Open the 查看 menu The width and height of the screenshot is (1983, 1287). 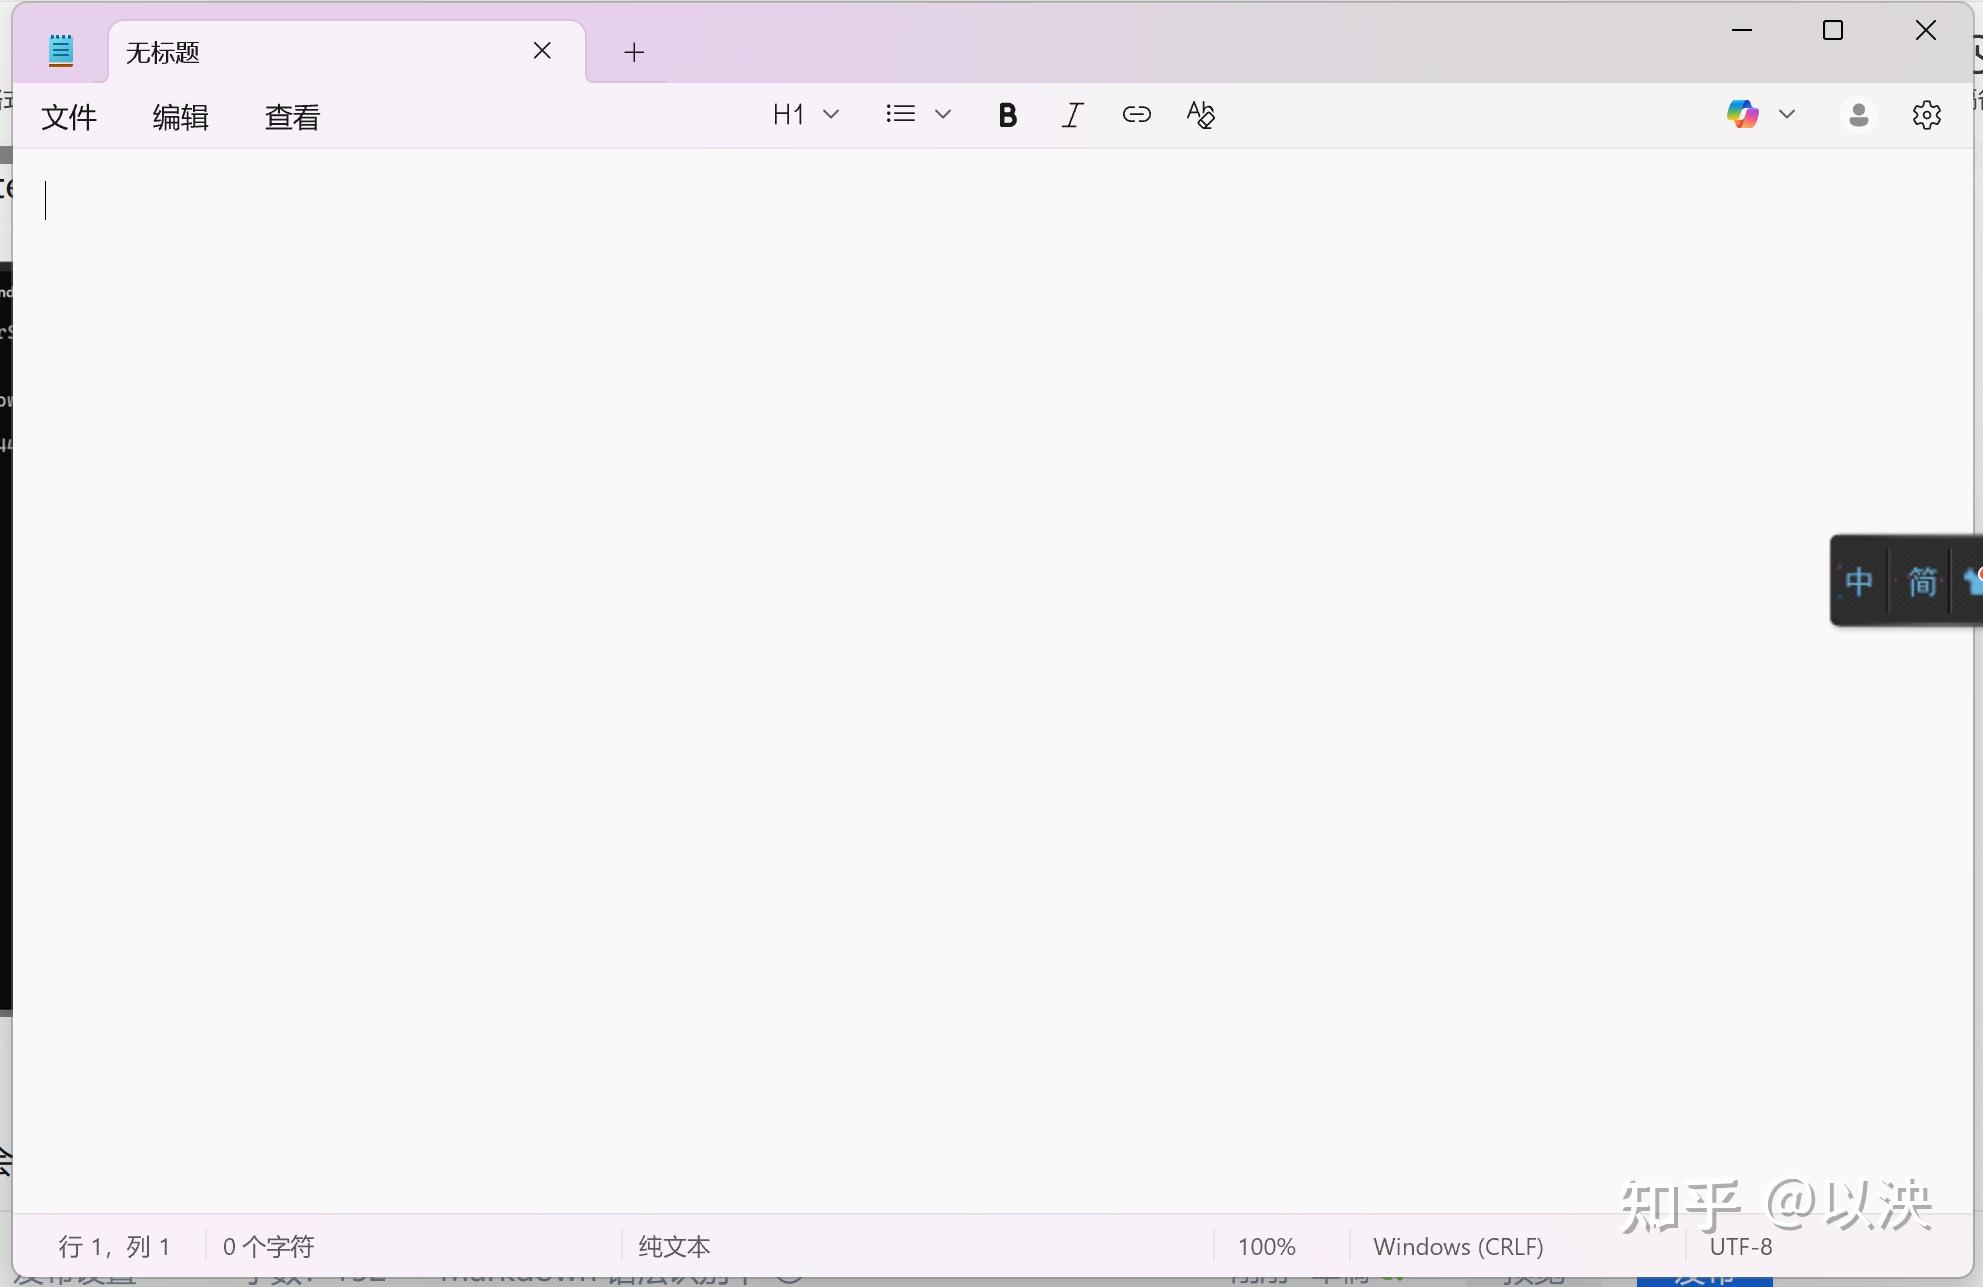pos(292,116)
